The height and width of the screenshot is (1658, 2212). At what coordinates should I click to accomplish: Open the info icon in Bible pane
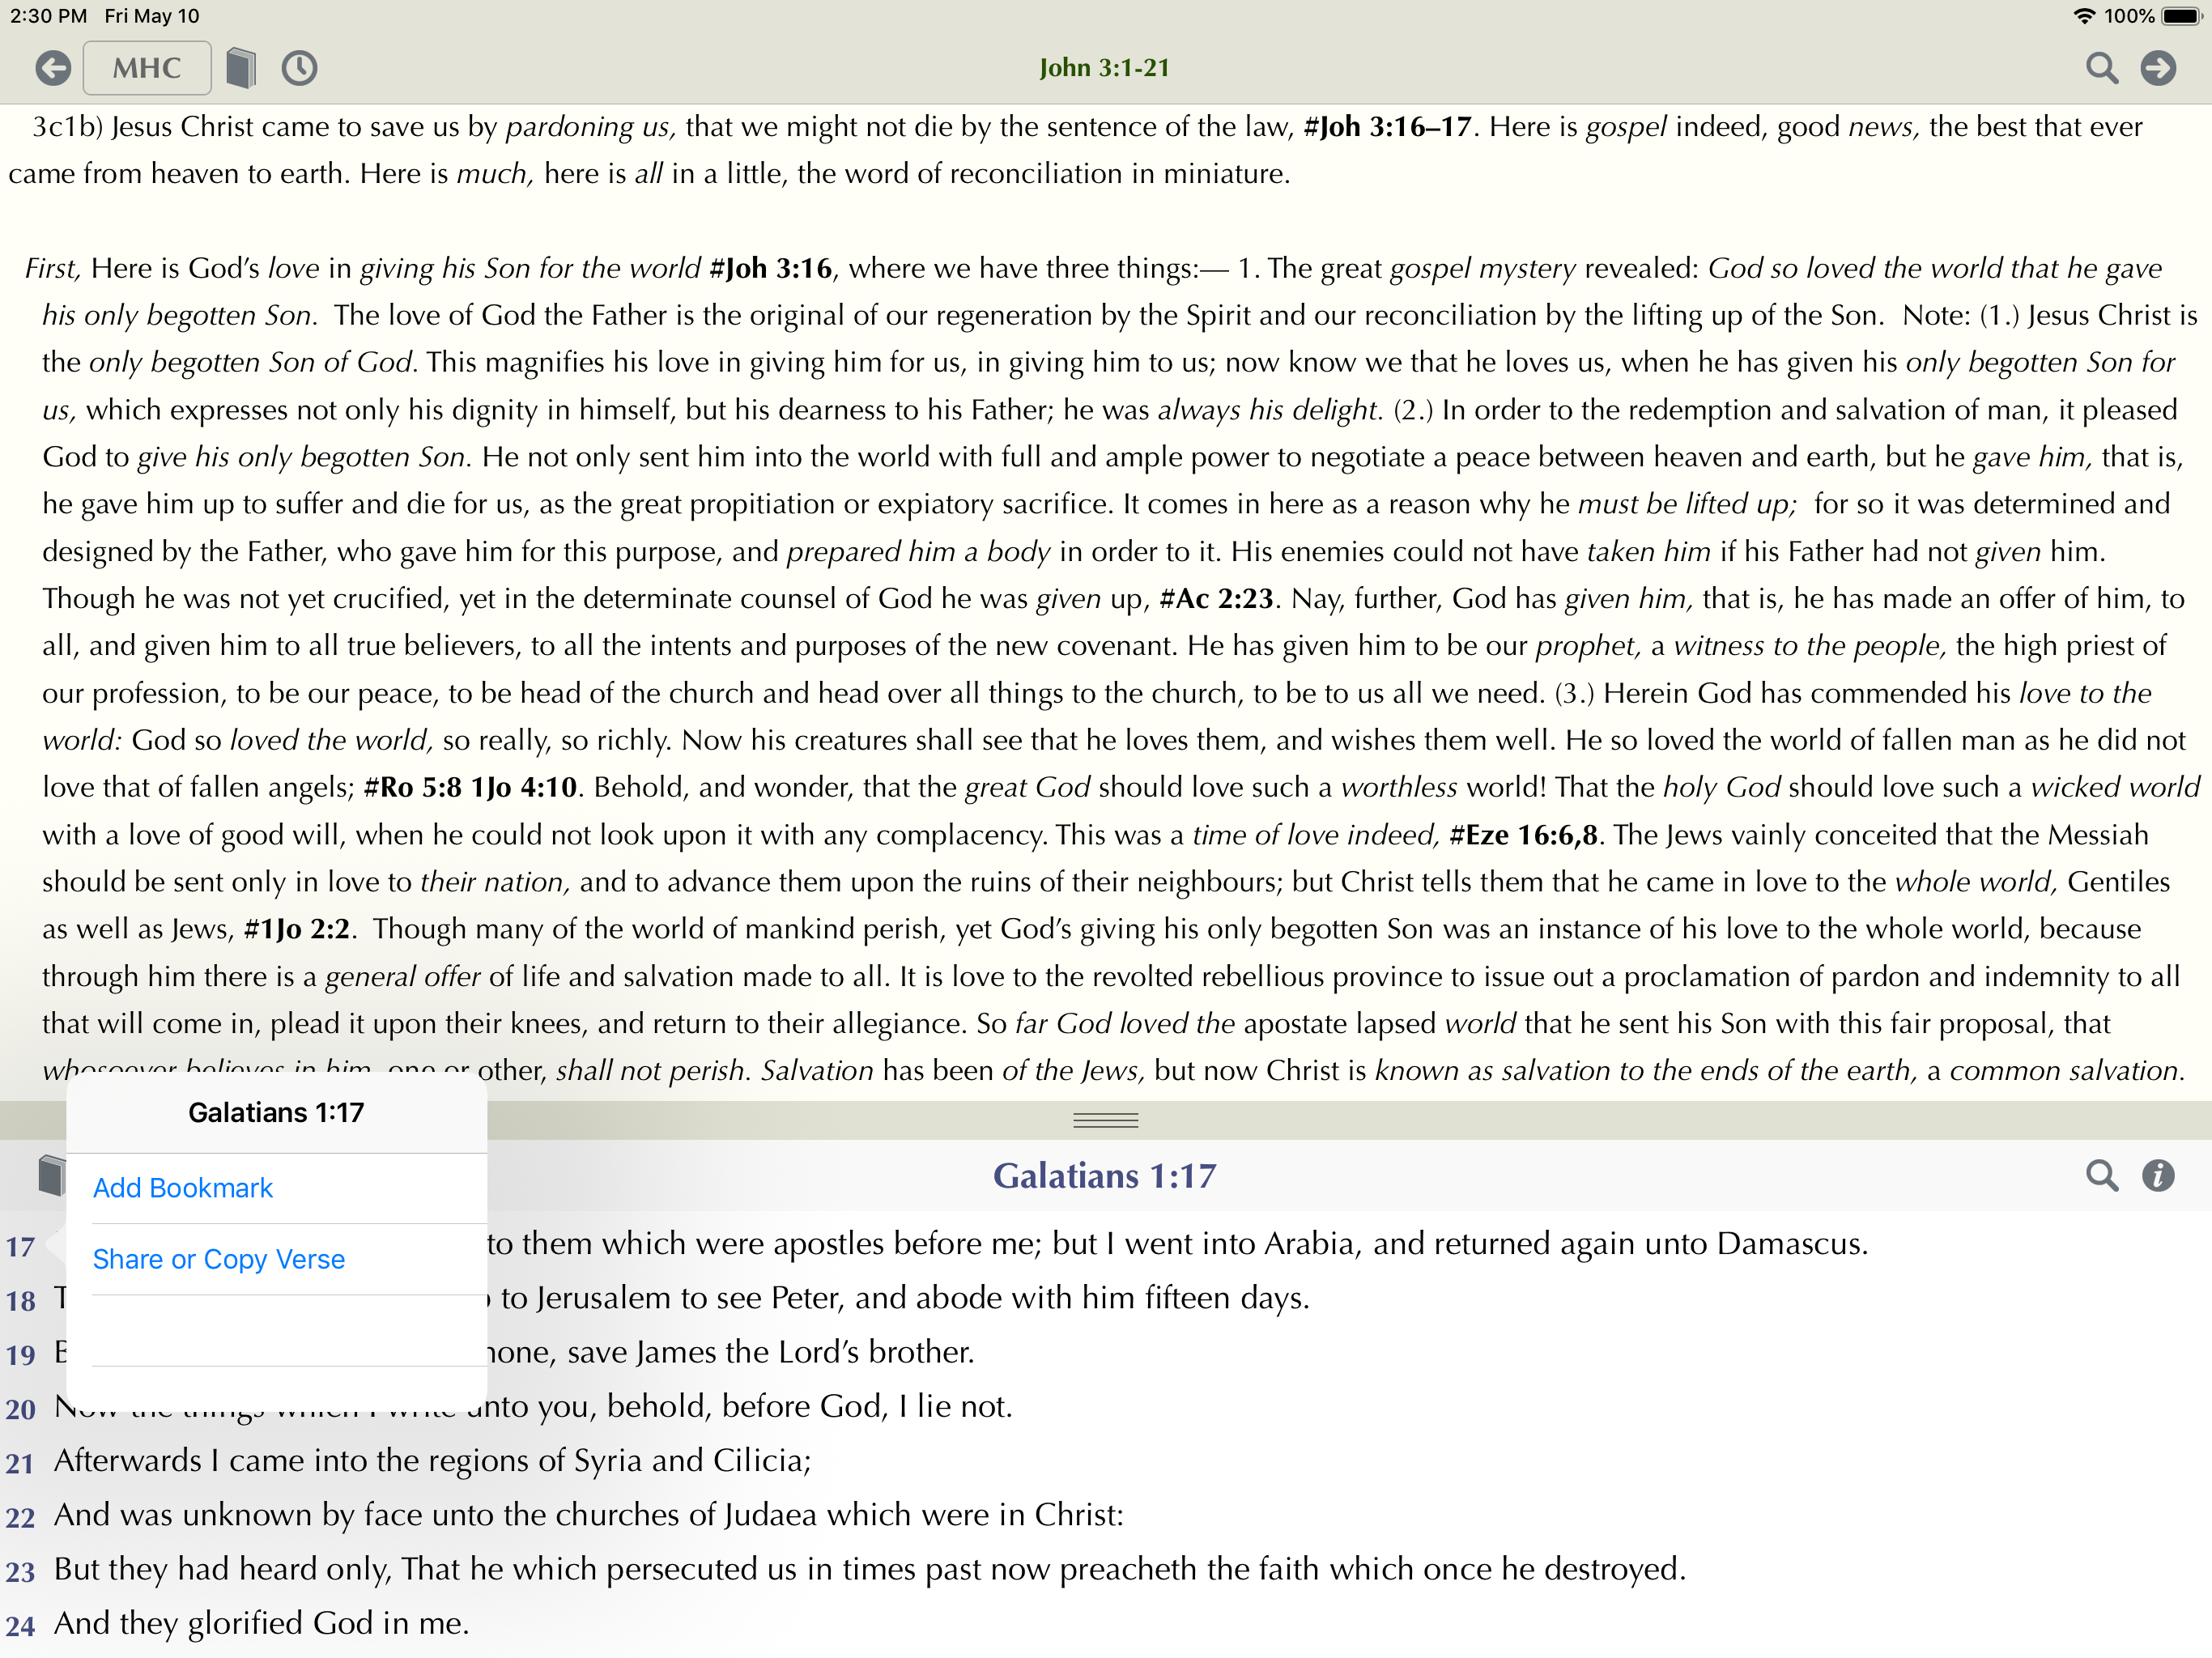click(x=2158, y=1176)
